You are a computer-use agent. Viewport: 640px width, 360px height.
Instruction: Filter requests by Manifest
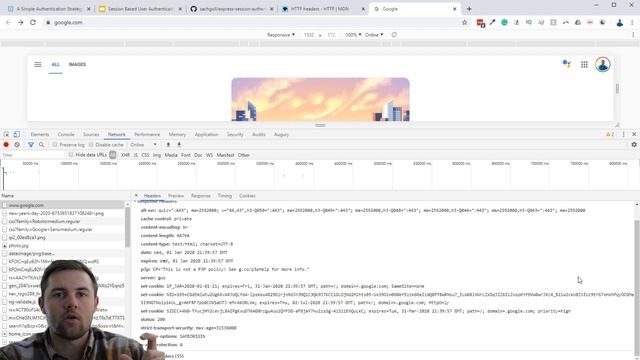(225, 155)
